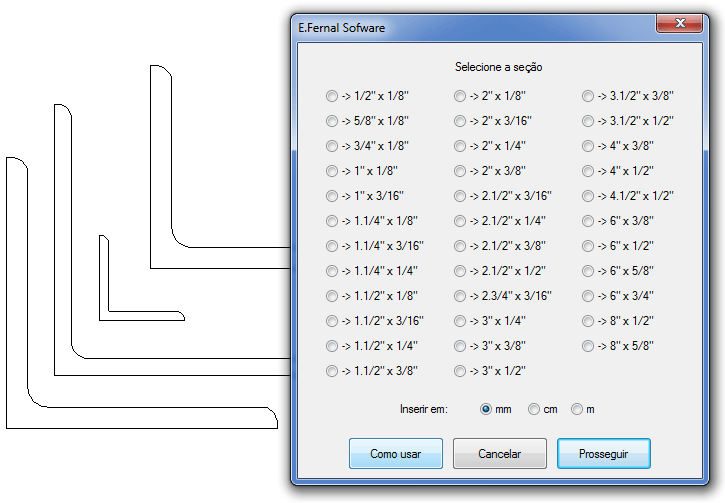
Task: Close the E.Fernal Sofware dialog
Action: coord(680,23)
